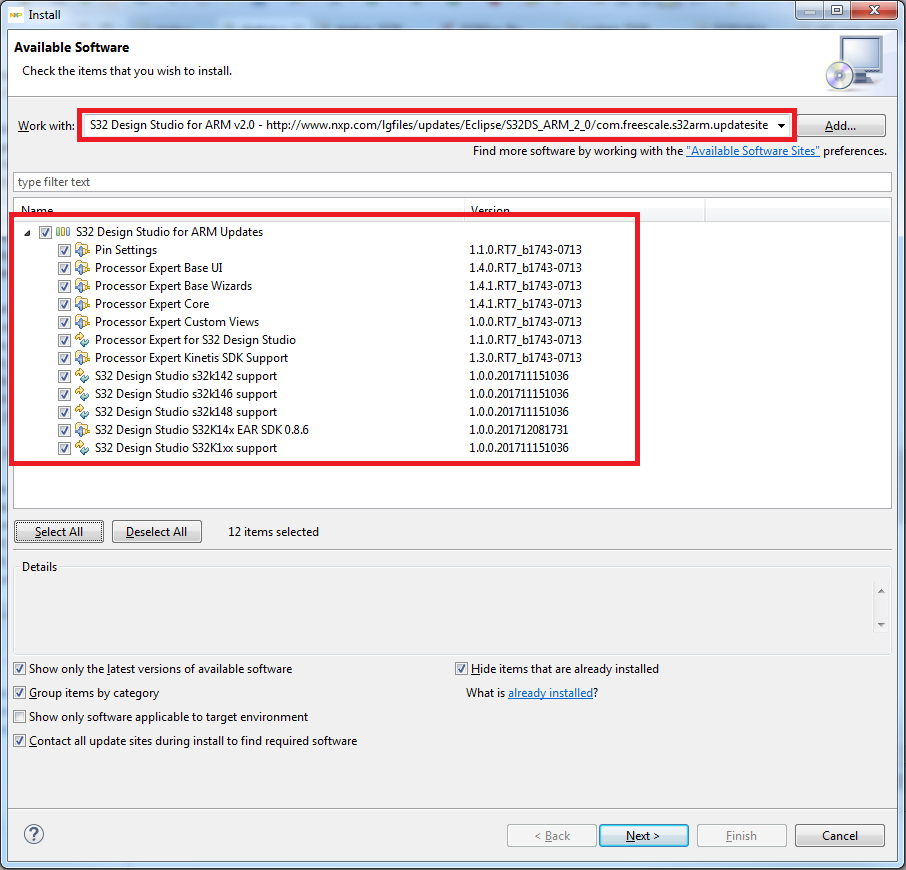Image resolution: width=906 pixels, height=870 pixels.
Task: Open the help question mark icon
Action: pyautogui.click(x=34, y=834)
